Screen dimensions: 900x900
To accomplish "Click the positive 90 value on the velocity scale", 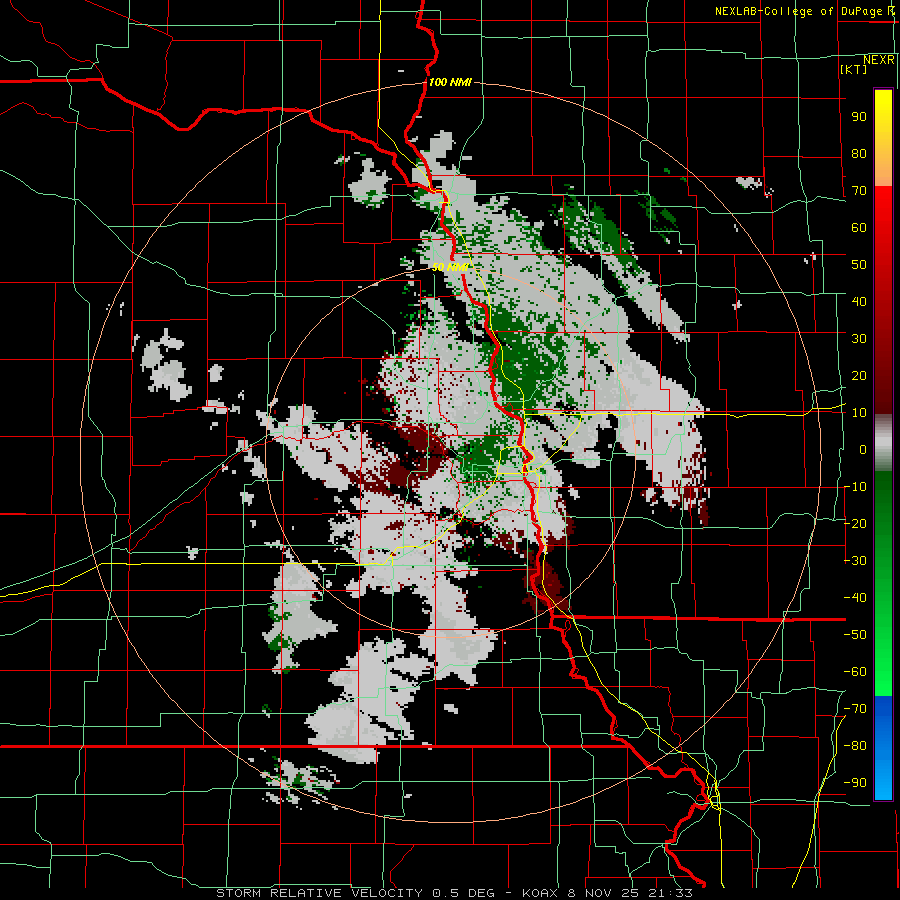I will point(859,117).
